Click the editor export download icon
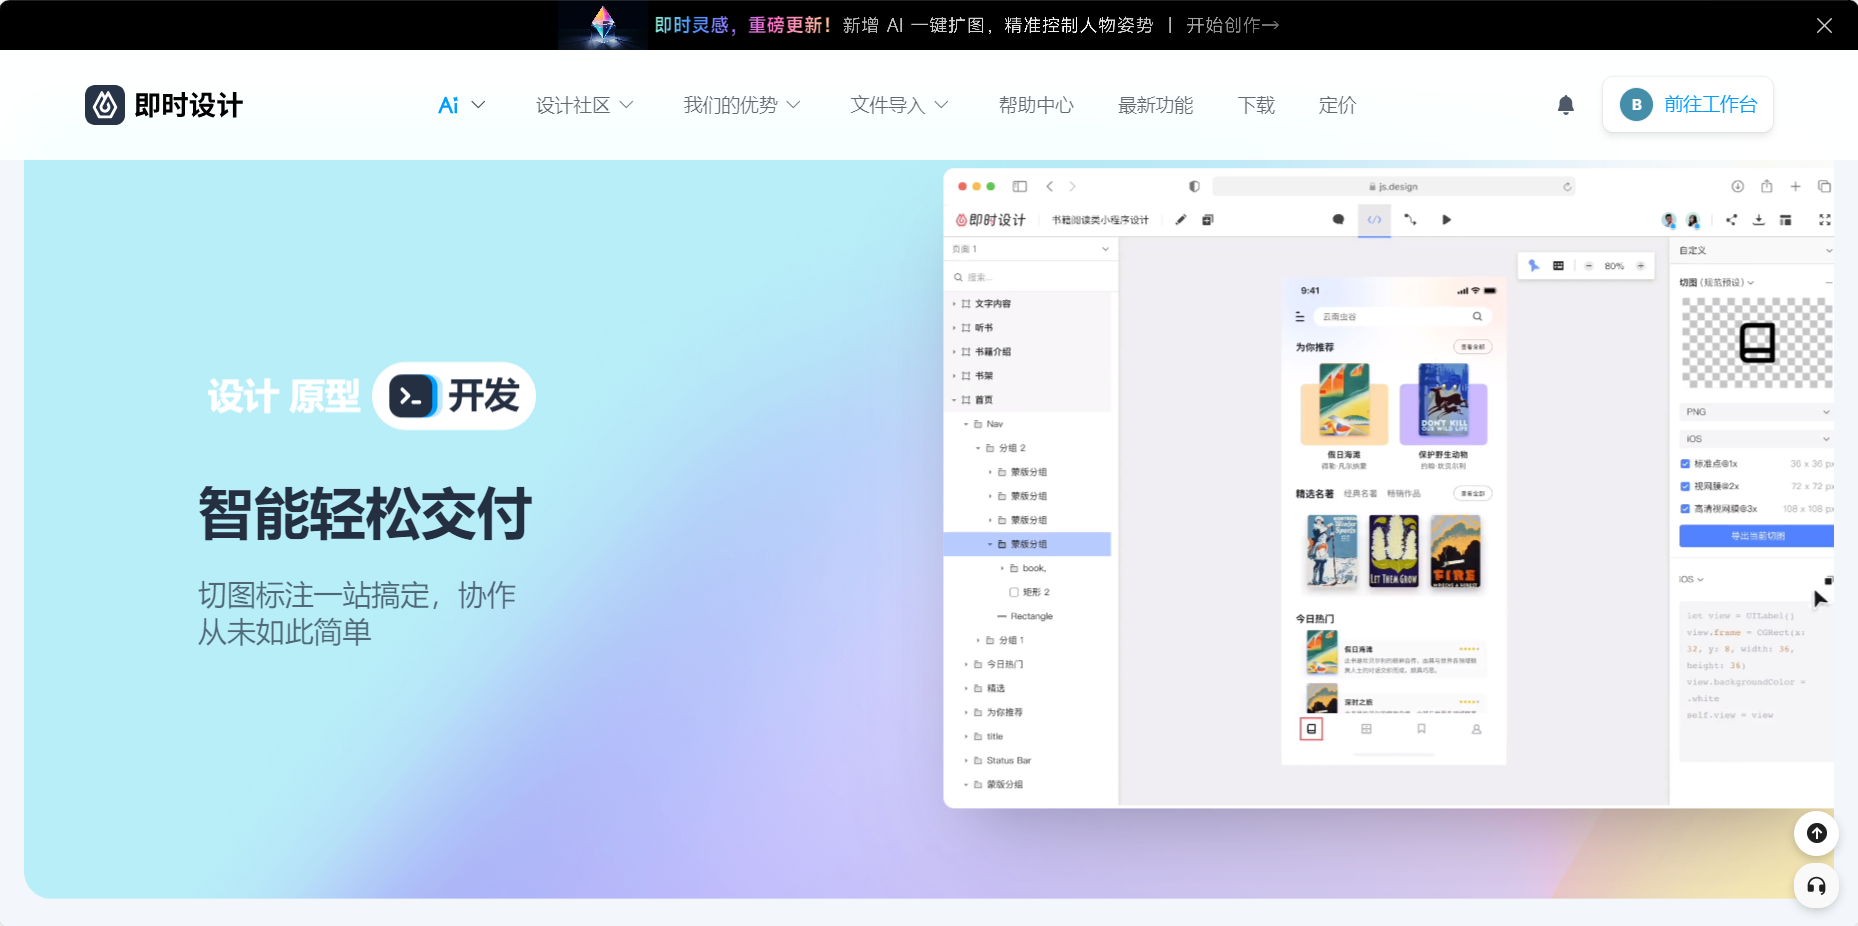Image resolution: width=1858 pixels, height=926 pixels. pyautogui.click(x=1758, y=219)
